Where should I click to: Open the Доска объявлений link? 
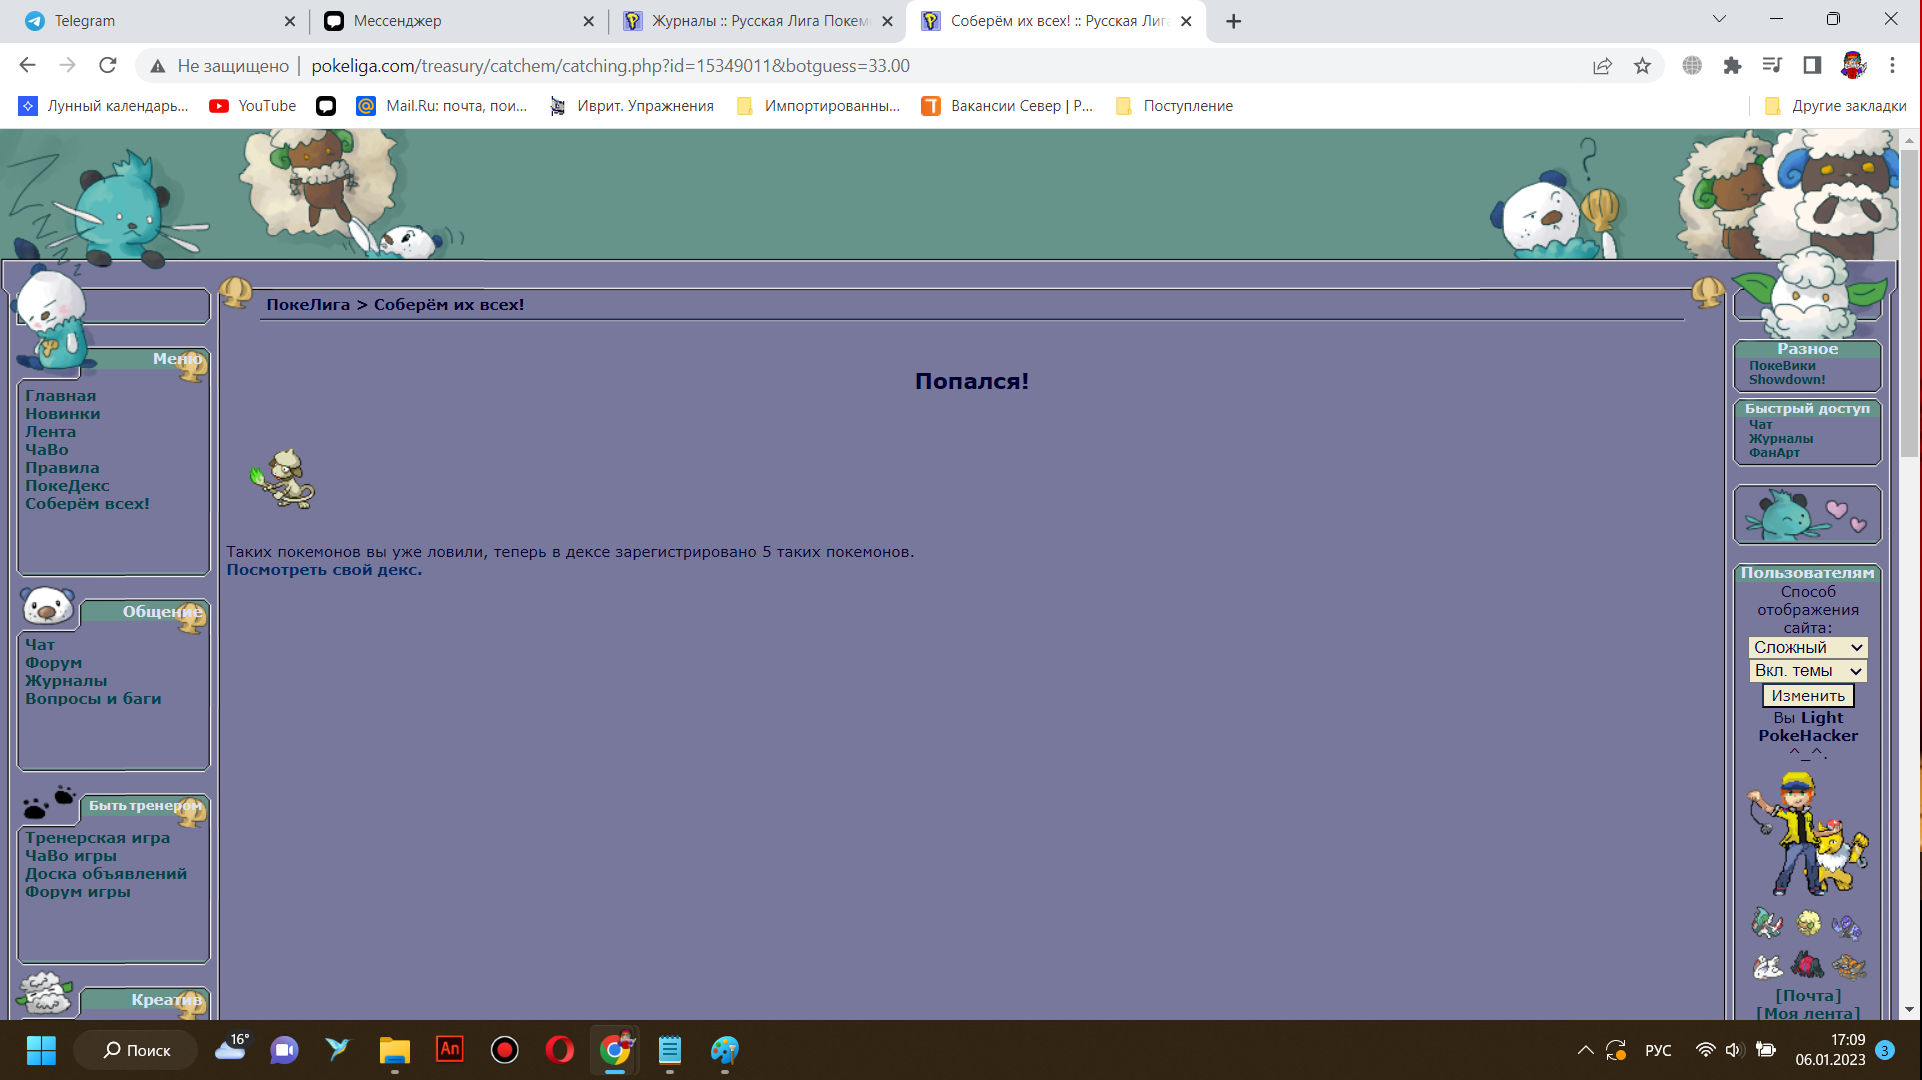coord(106,874)
